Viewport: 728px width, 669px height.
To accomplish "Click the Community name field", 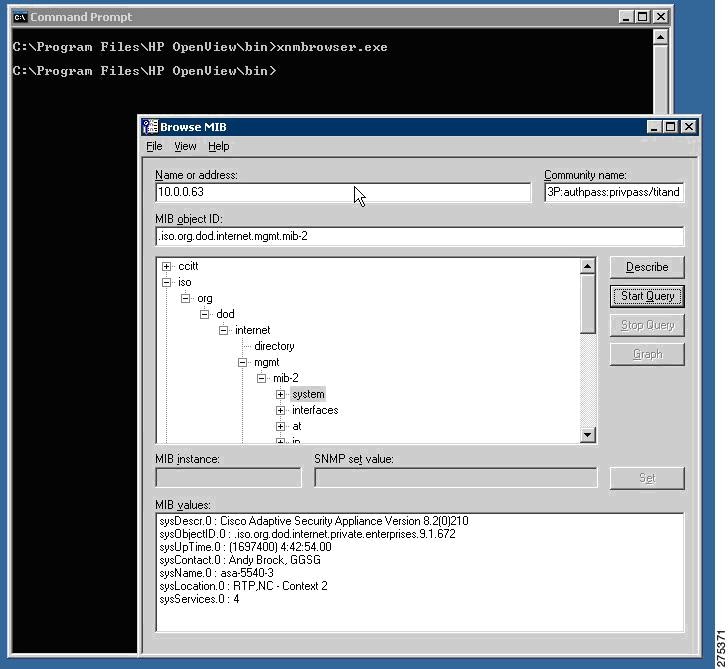I will click(614, 192).
